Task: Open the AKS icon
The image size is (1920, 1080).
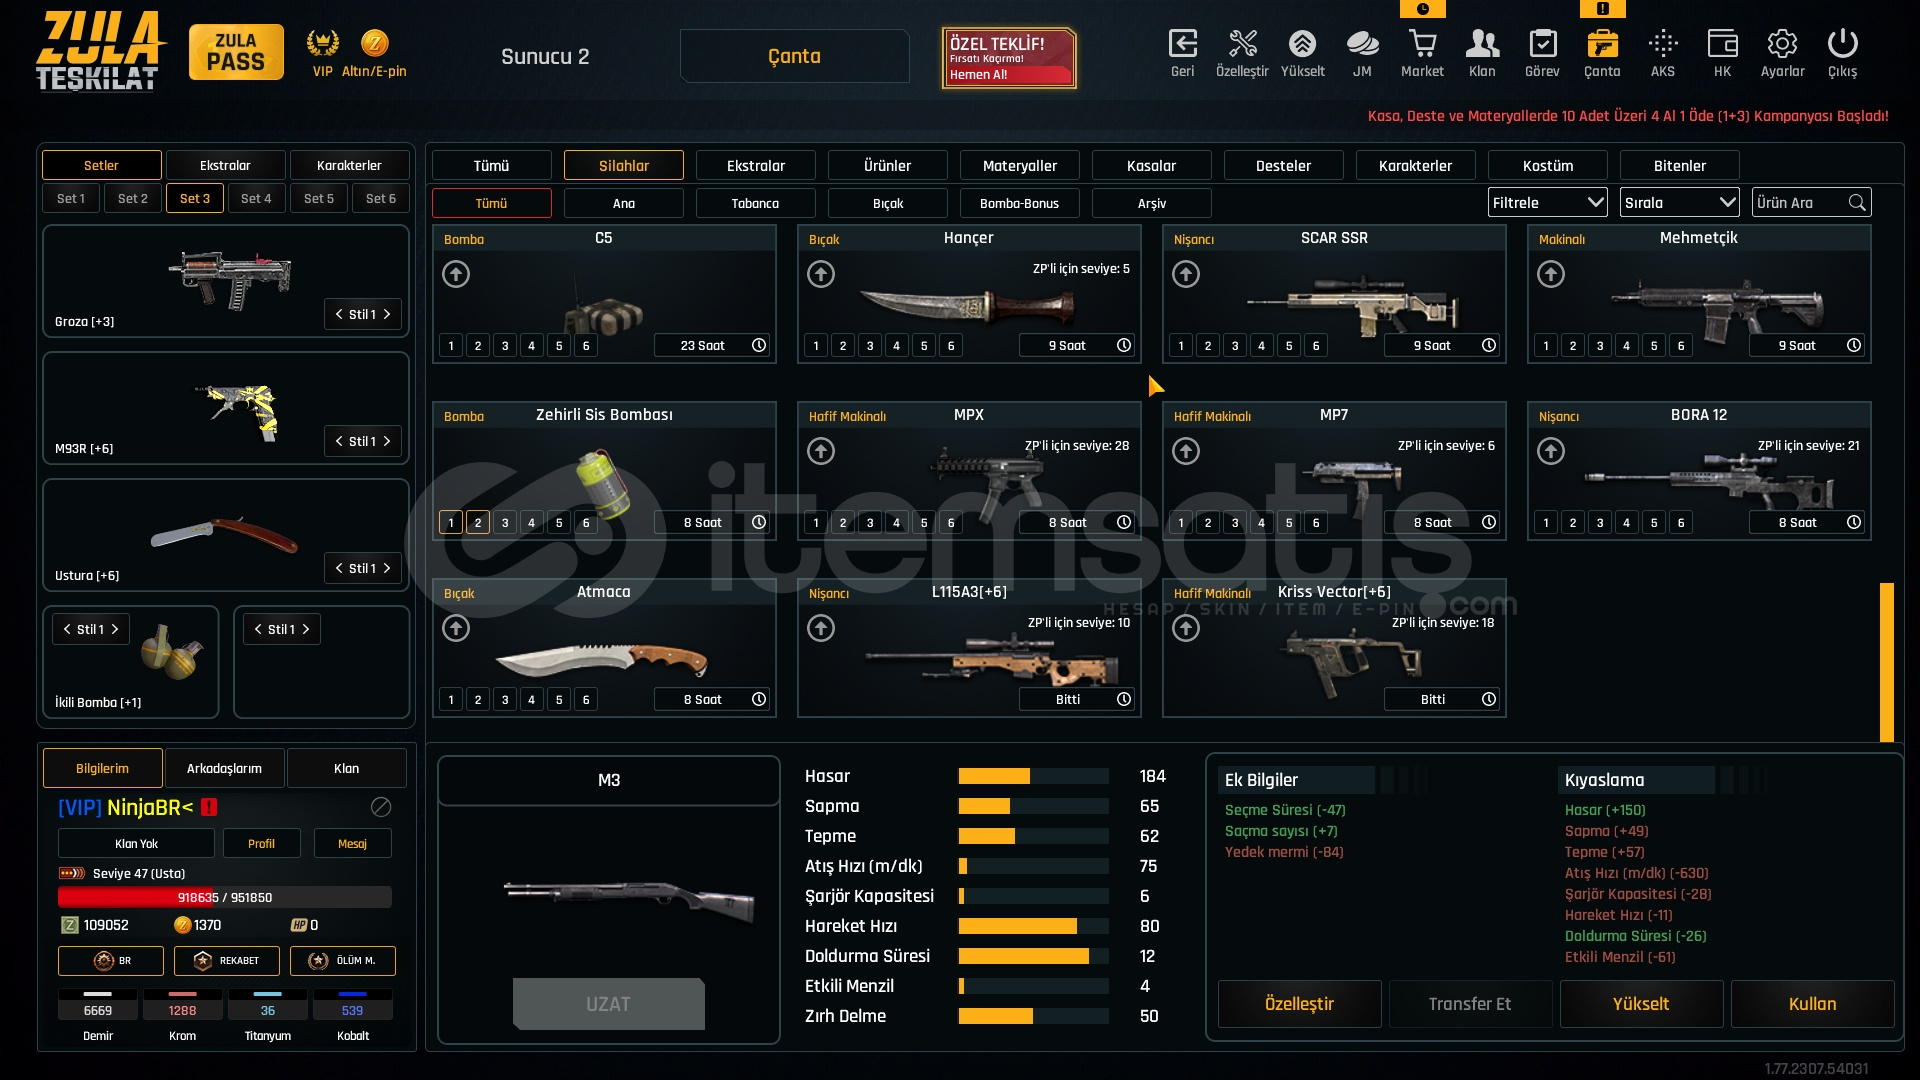Action: (1663, 44)
